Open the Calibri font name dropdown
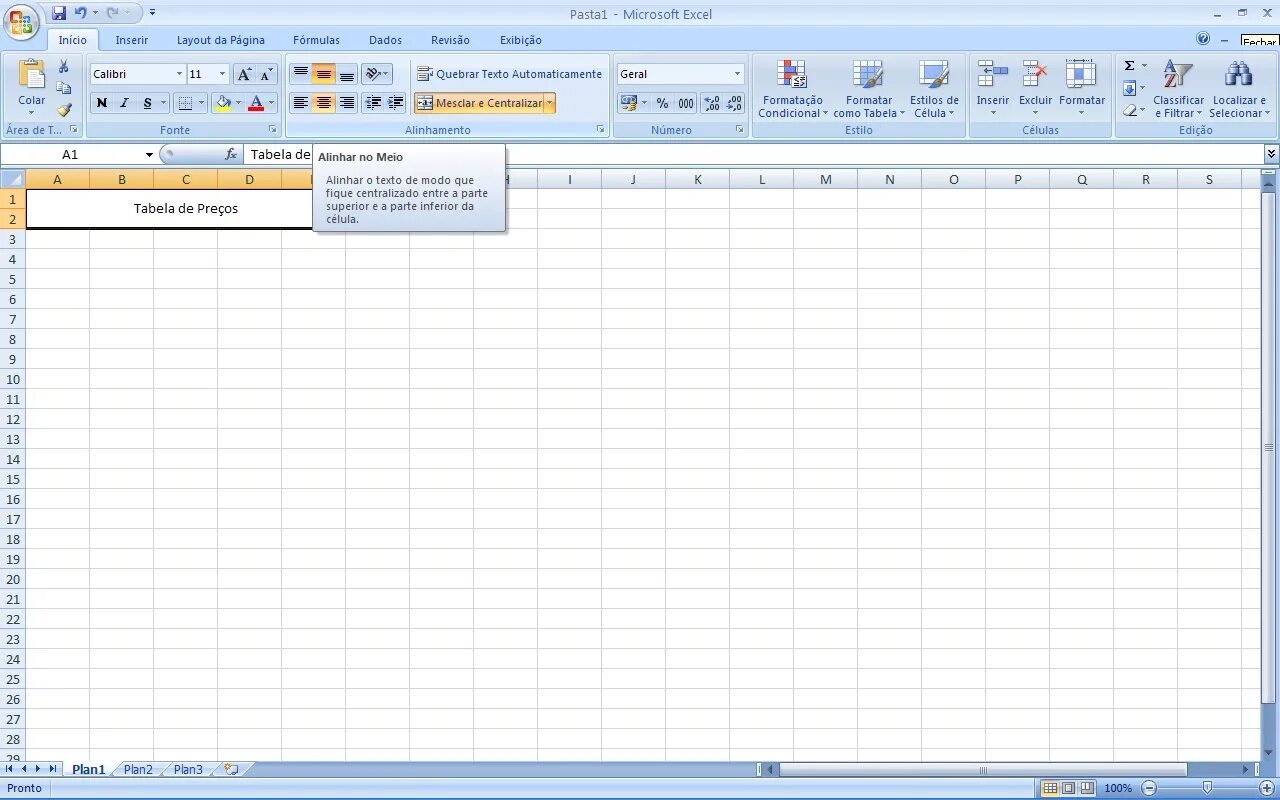The image size is (1280, 800). 179,74
